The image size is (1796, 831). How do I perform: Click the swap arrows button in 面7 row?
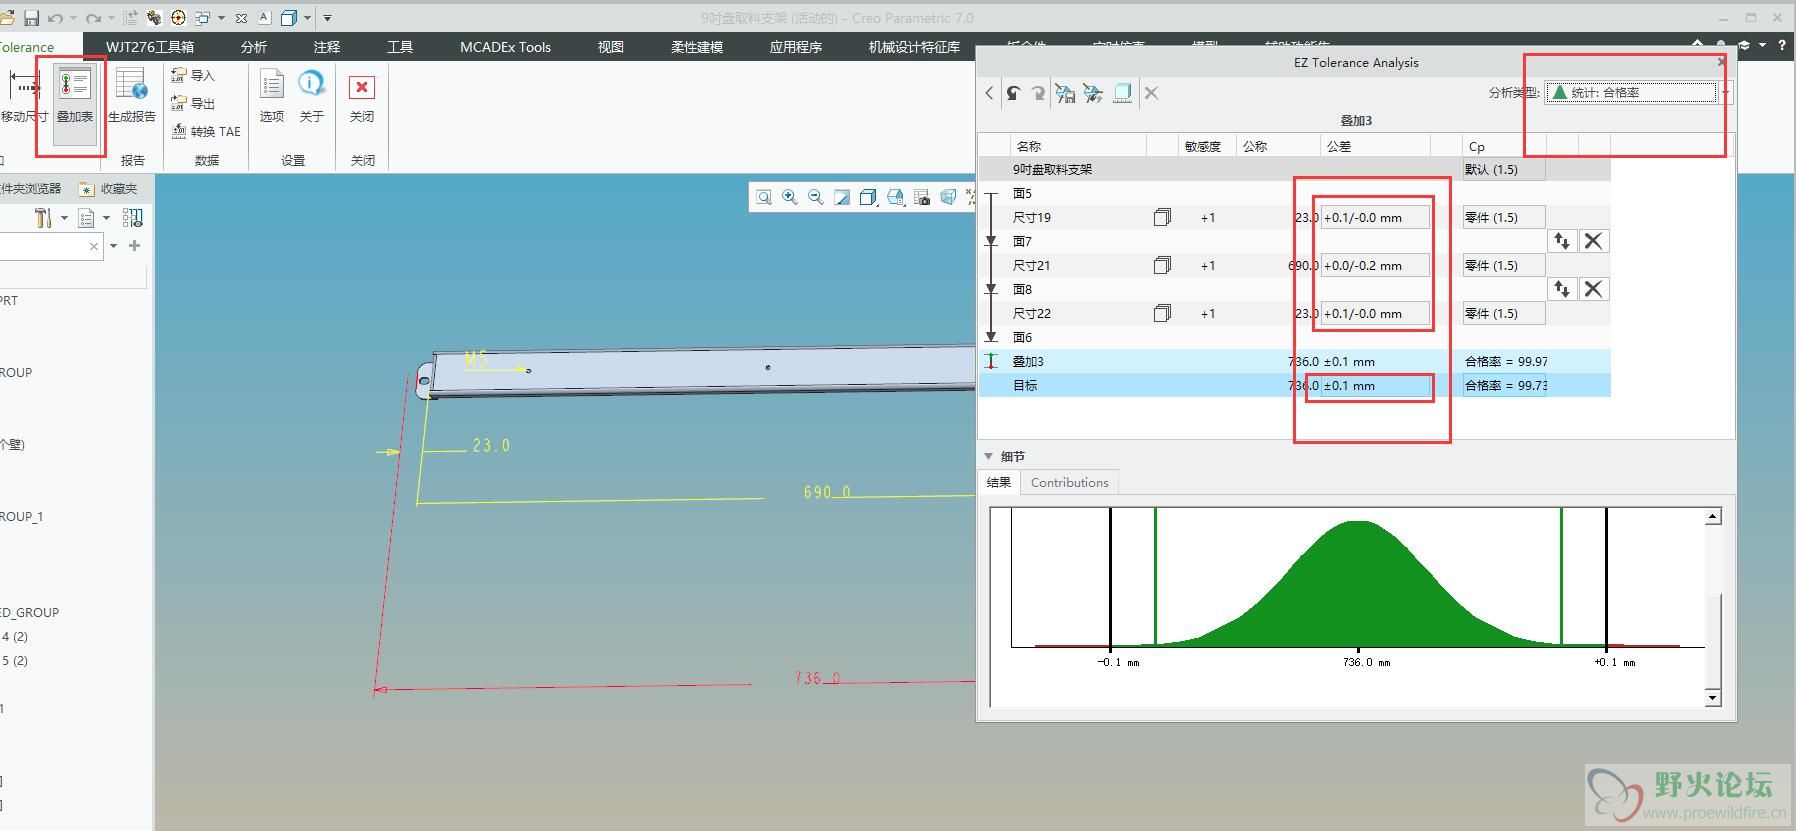(1562, 241)
